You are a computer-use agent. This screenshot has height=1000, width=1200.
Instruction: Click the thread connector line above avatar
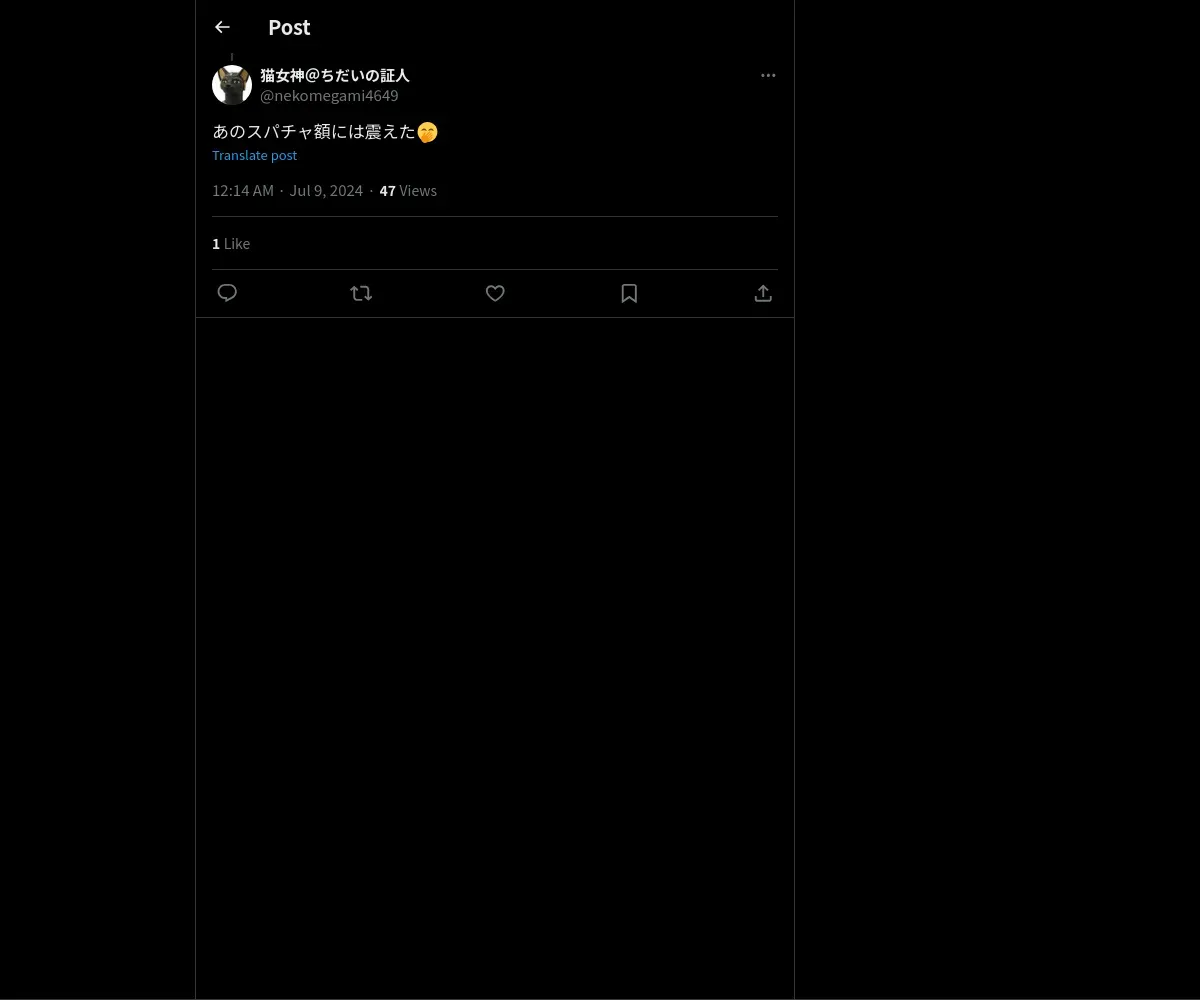tap(232, 58)
